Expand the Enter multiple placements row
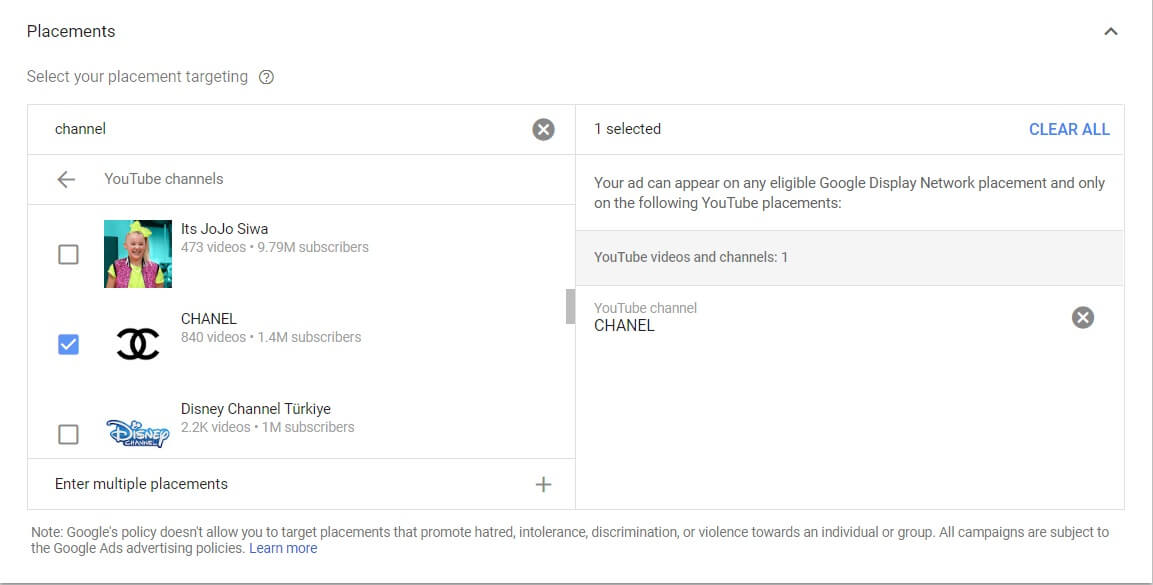This screenshot has width=1153, height=585. 301,484
